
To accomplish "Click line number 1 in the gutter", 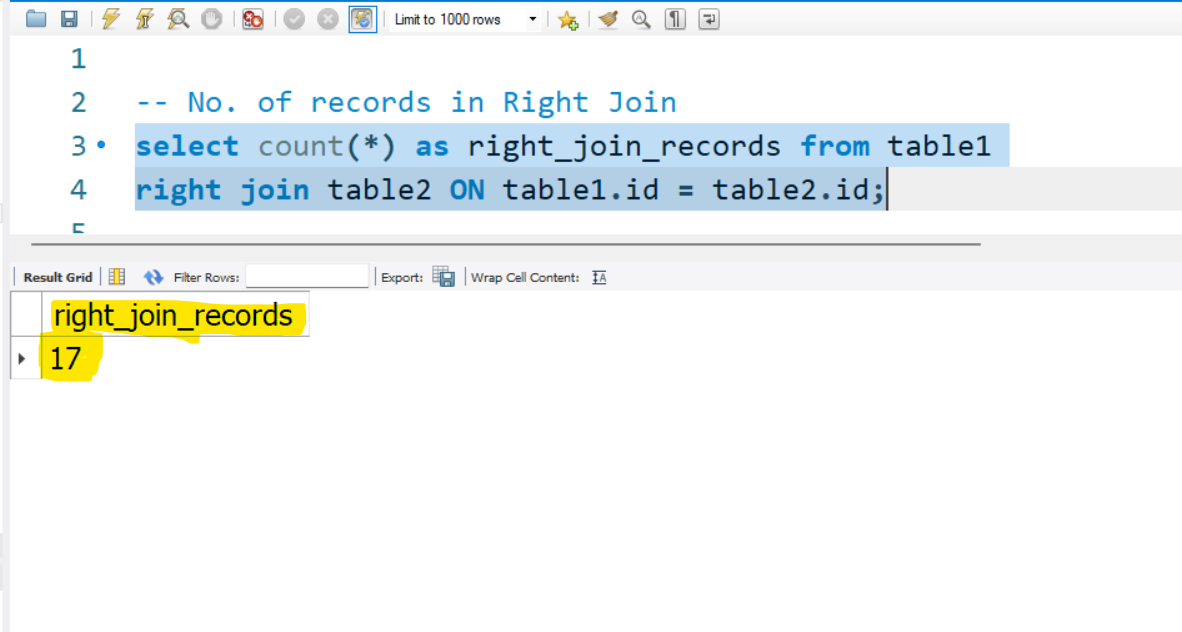I will click(x=78, y=58).
